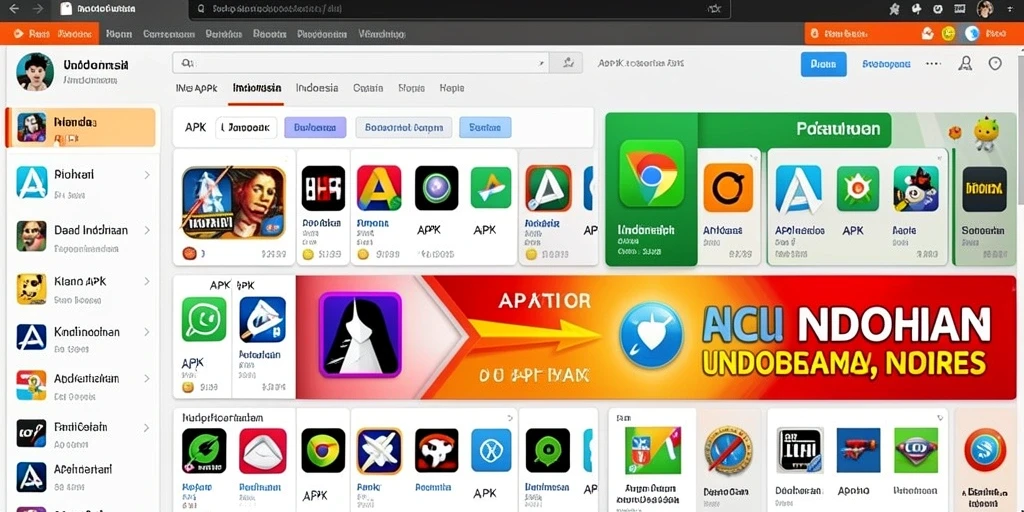
Task: Select the wide grey filter chip
Action: [404, 128]
